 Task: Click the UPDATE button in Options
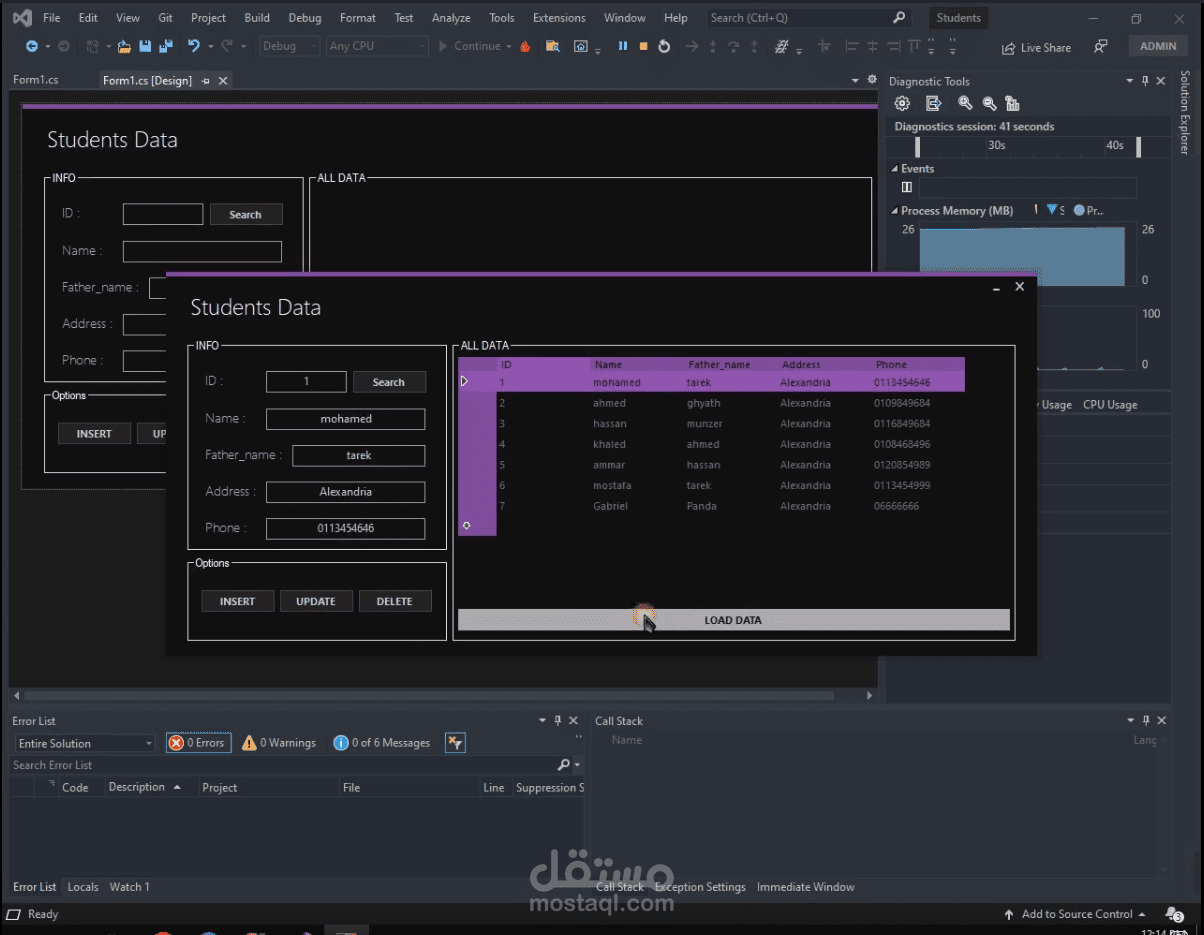pyautogui.click(x=316, y=601)
